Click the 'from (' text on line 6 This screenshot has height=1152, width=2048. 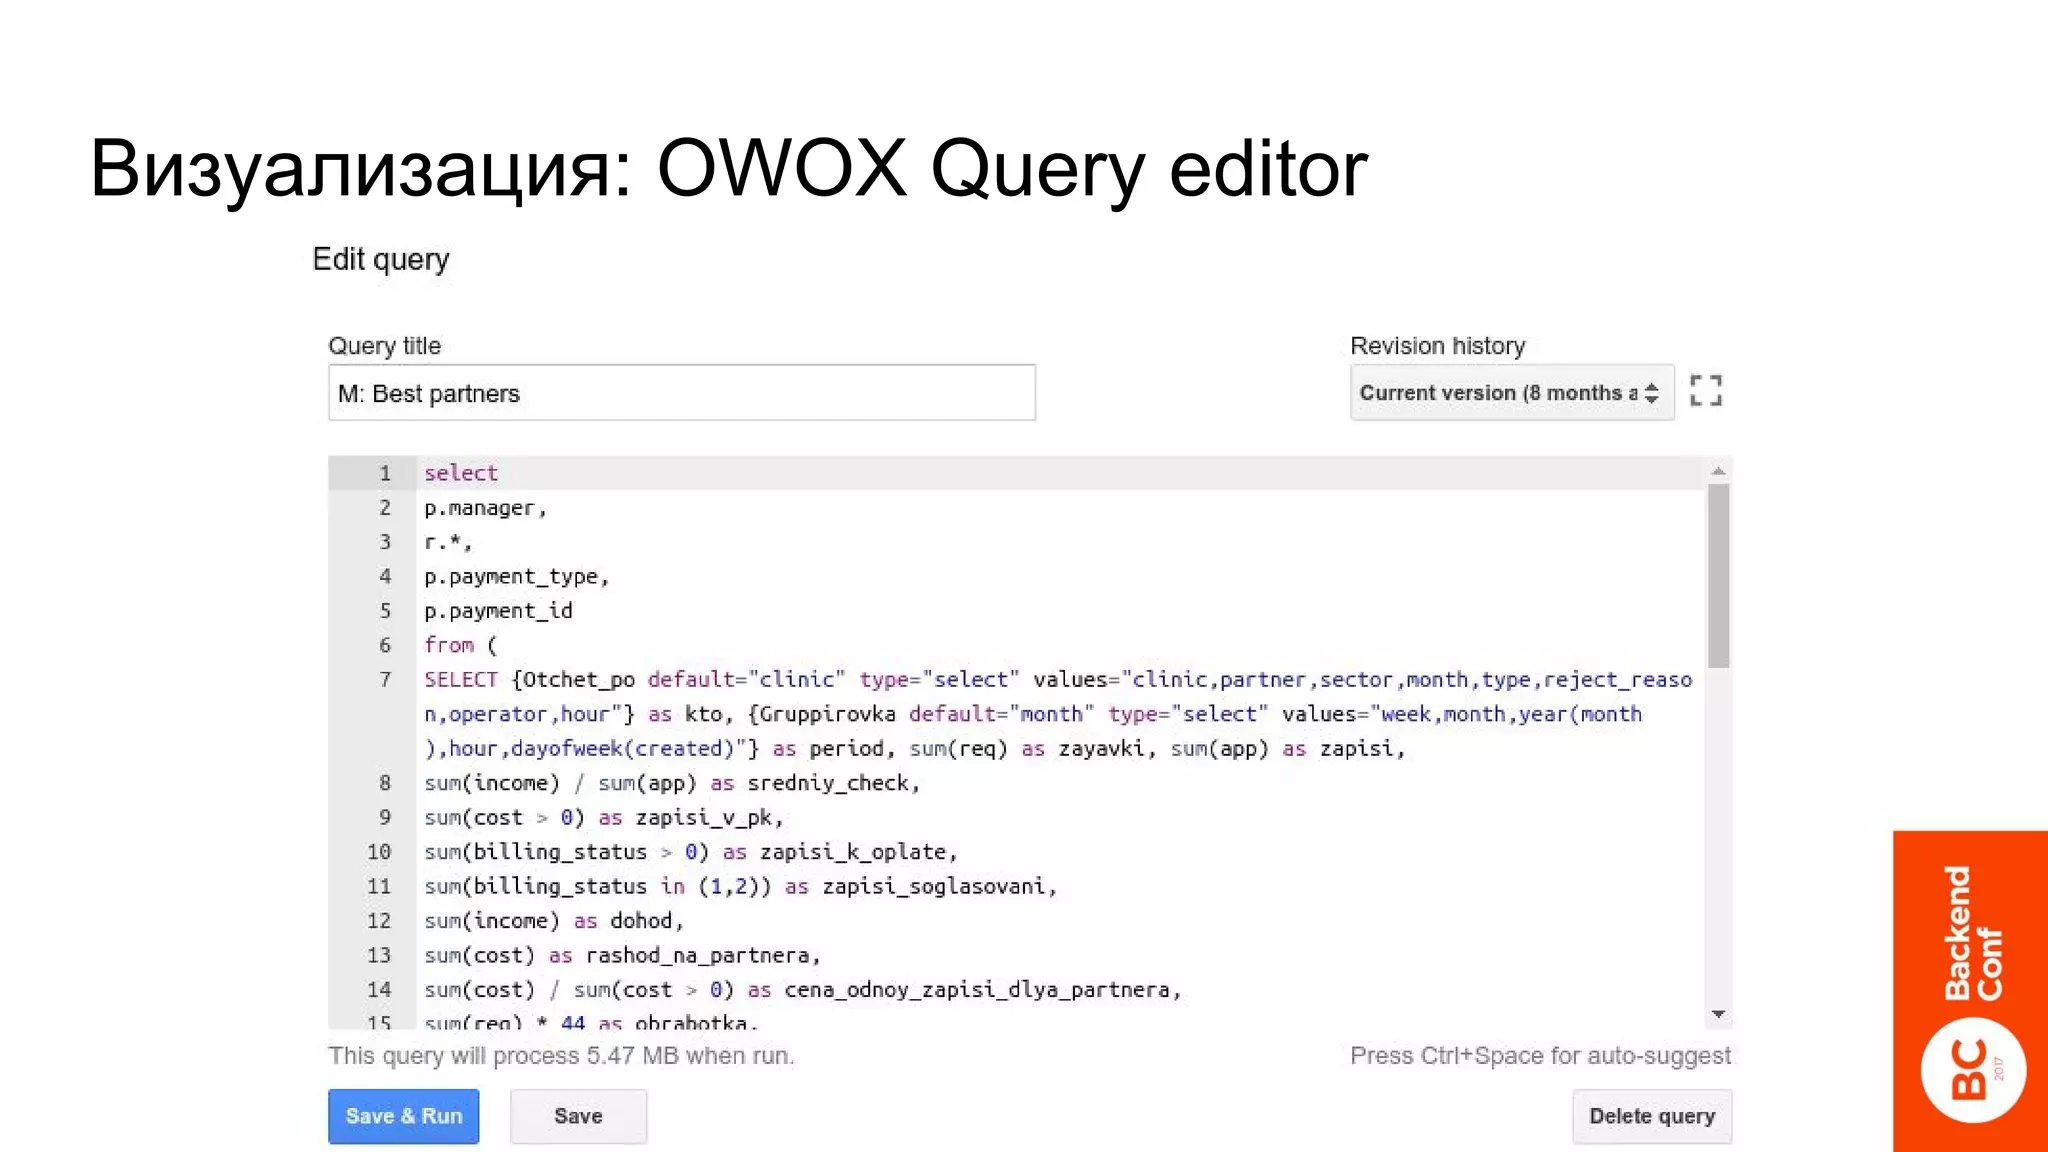(x=460, y=645)
